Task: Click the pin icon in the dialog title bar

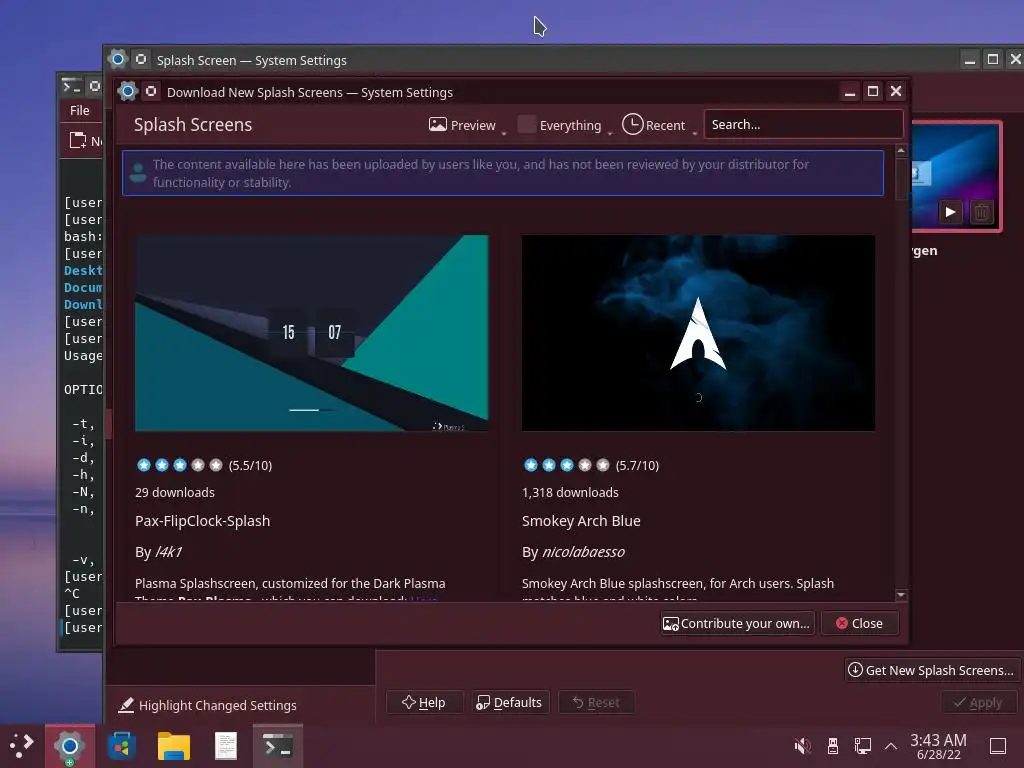Action: (151, 91)
